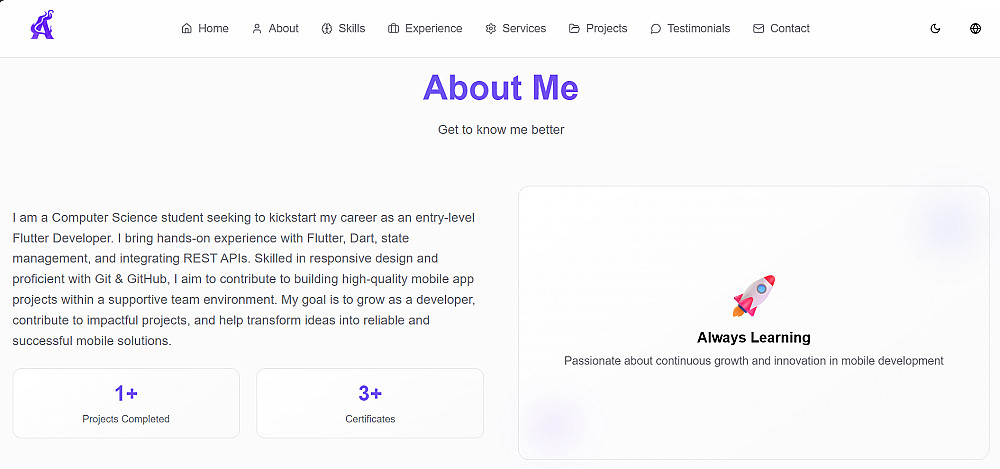Click the speech bubble Testimonials icon

(655, 29)
